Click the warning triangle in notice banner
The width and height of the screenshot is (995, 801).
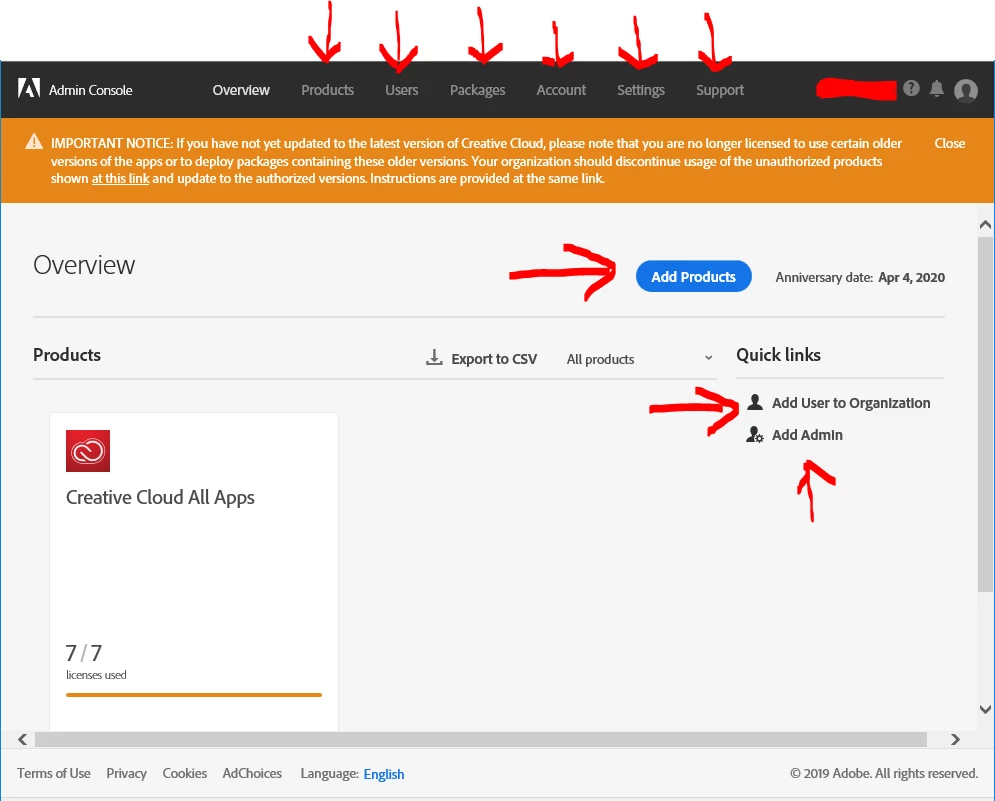pos(34,142)
